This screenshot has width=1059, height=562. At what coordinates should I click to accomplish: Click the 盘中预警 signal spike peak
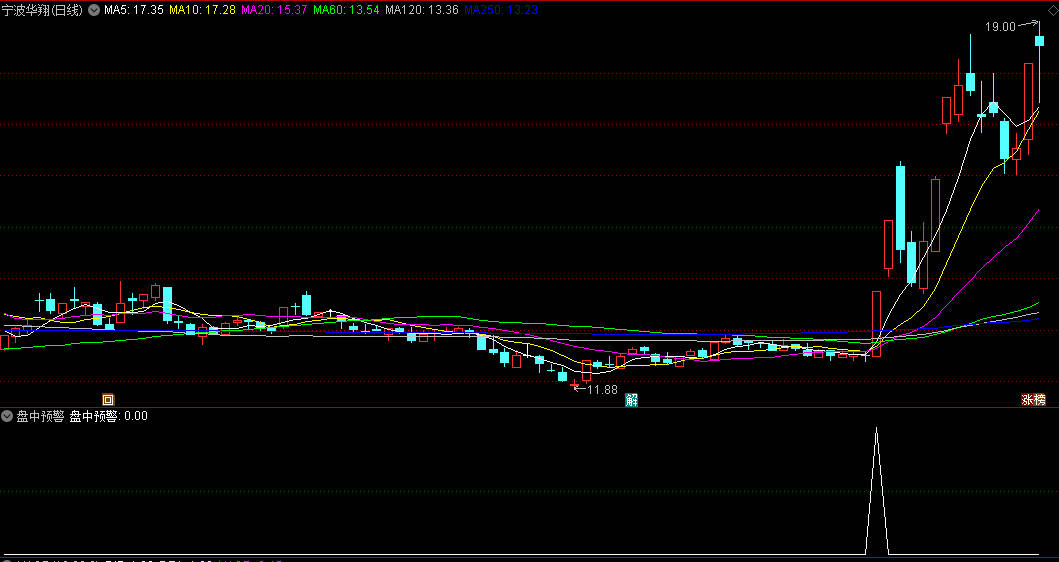(x=877, y=430)
